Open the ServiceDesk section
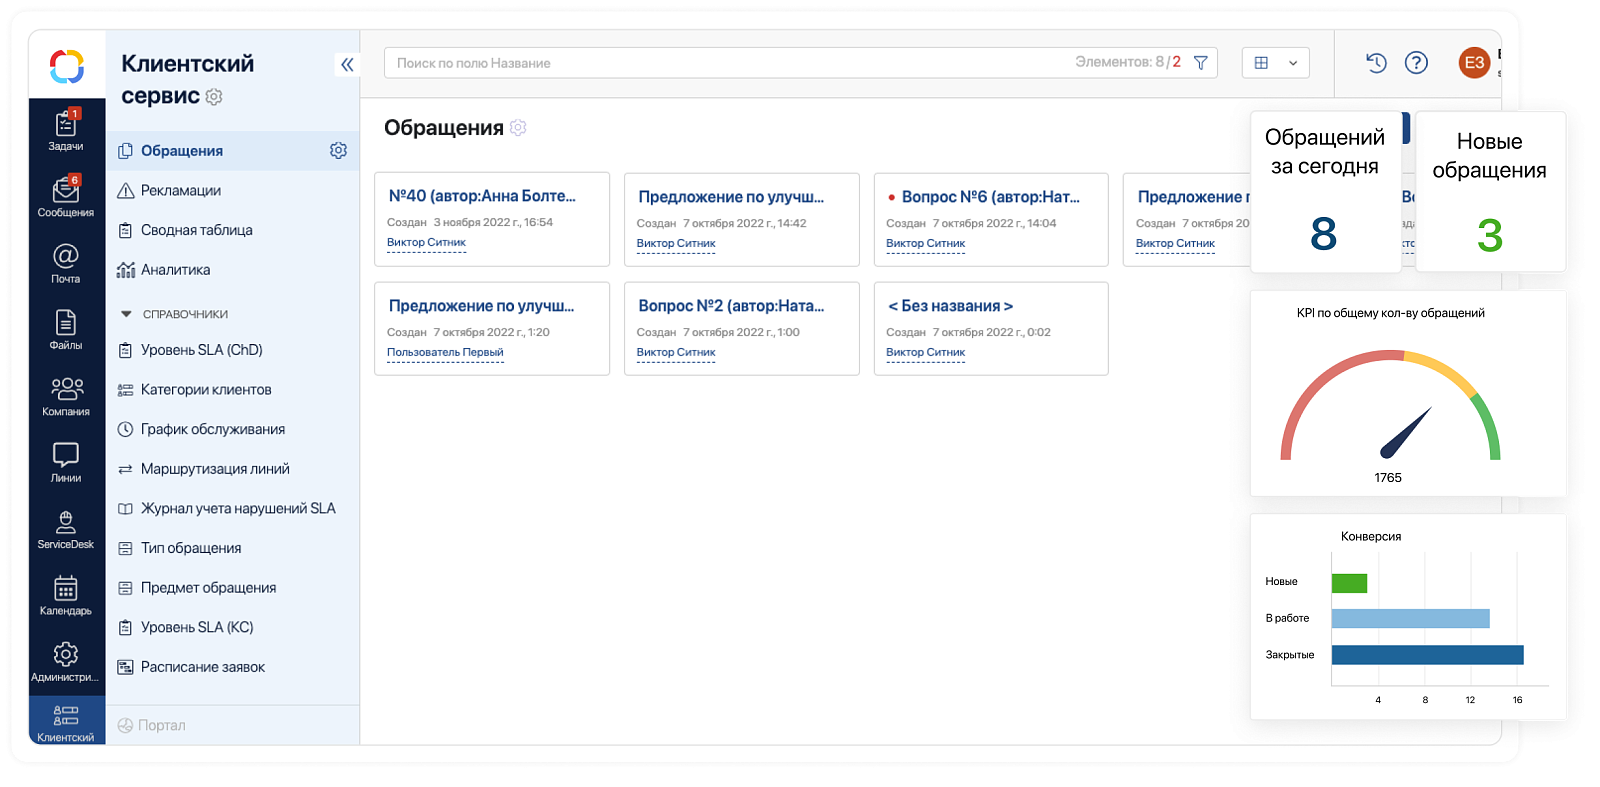The width and height of the screenshot is (1600, 787). [66, 528]
